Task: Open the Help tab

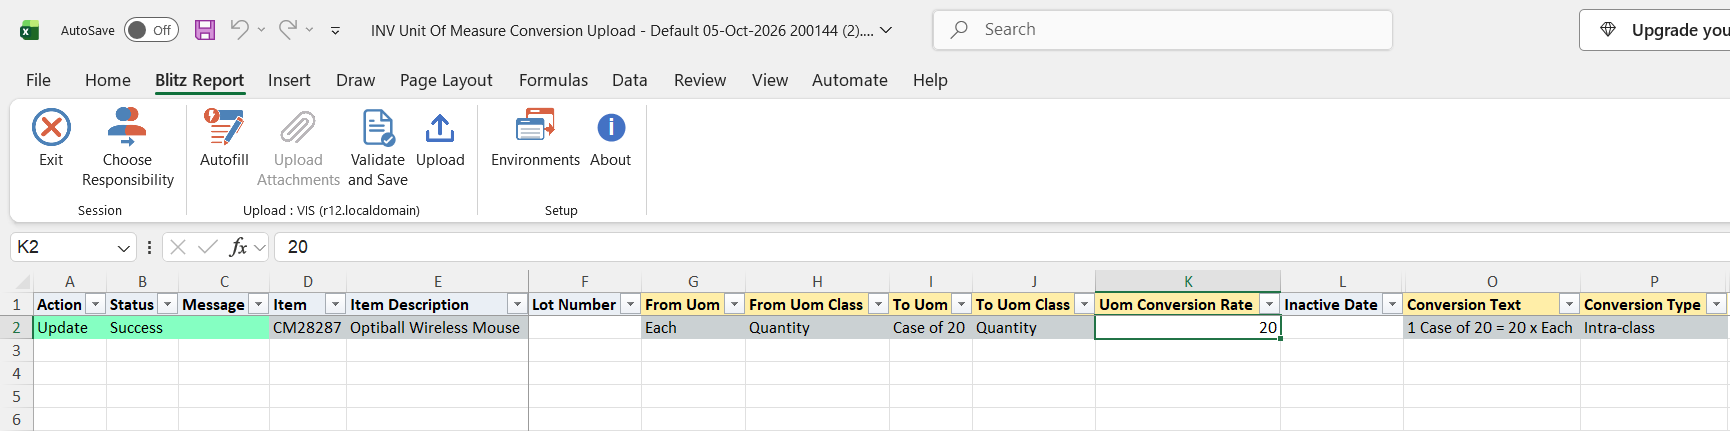Action: (x=930, y=80)
